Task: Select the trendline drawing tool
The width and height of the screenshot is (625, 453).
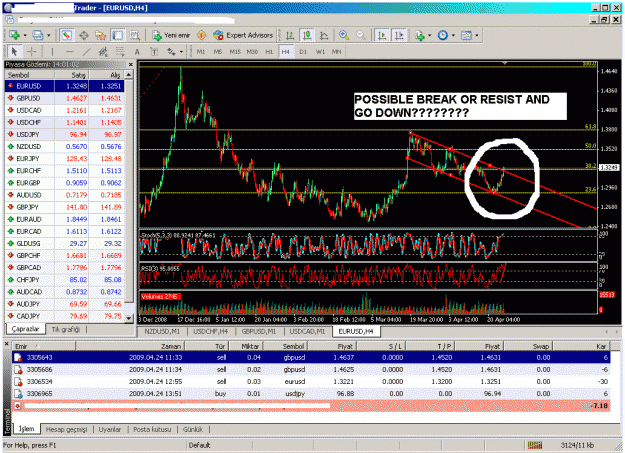Action: (86, 51)
